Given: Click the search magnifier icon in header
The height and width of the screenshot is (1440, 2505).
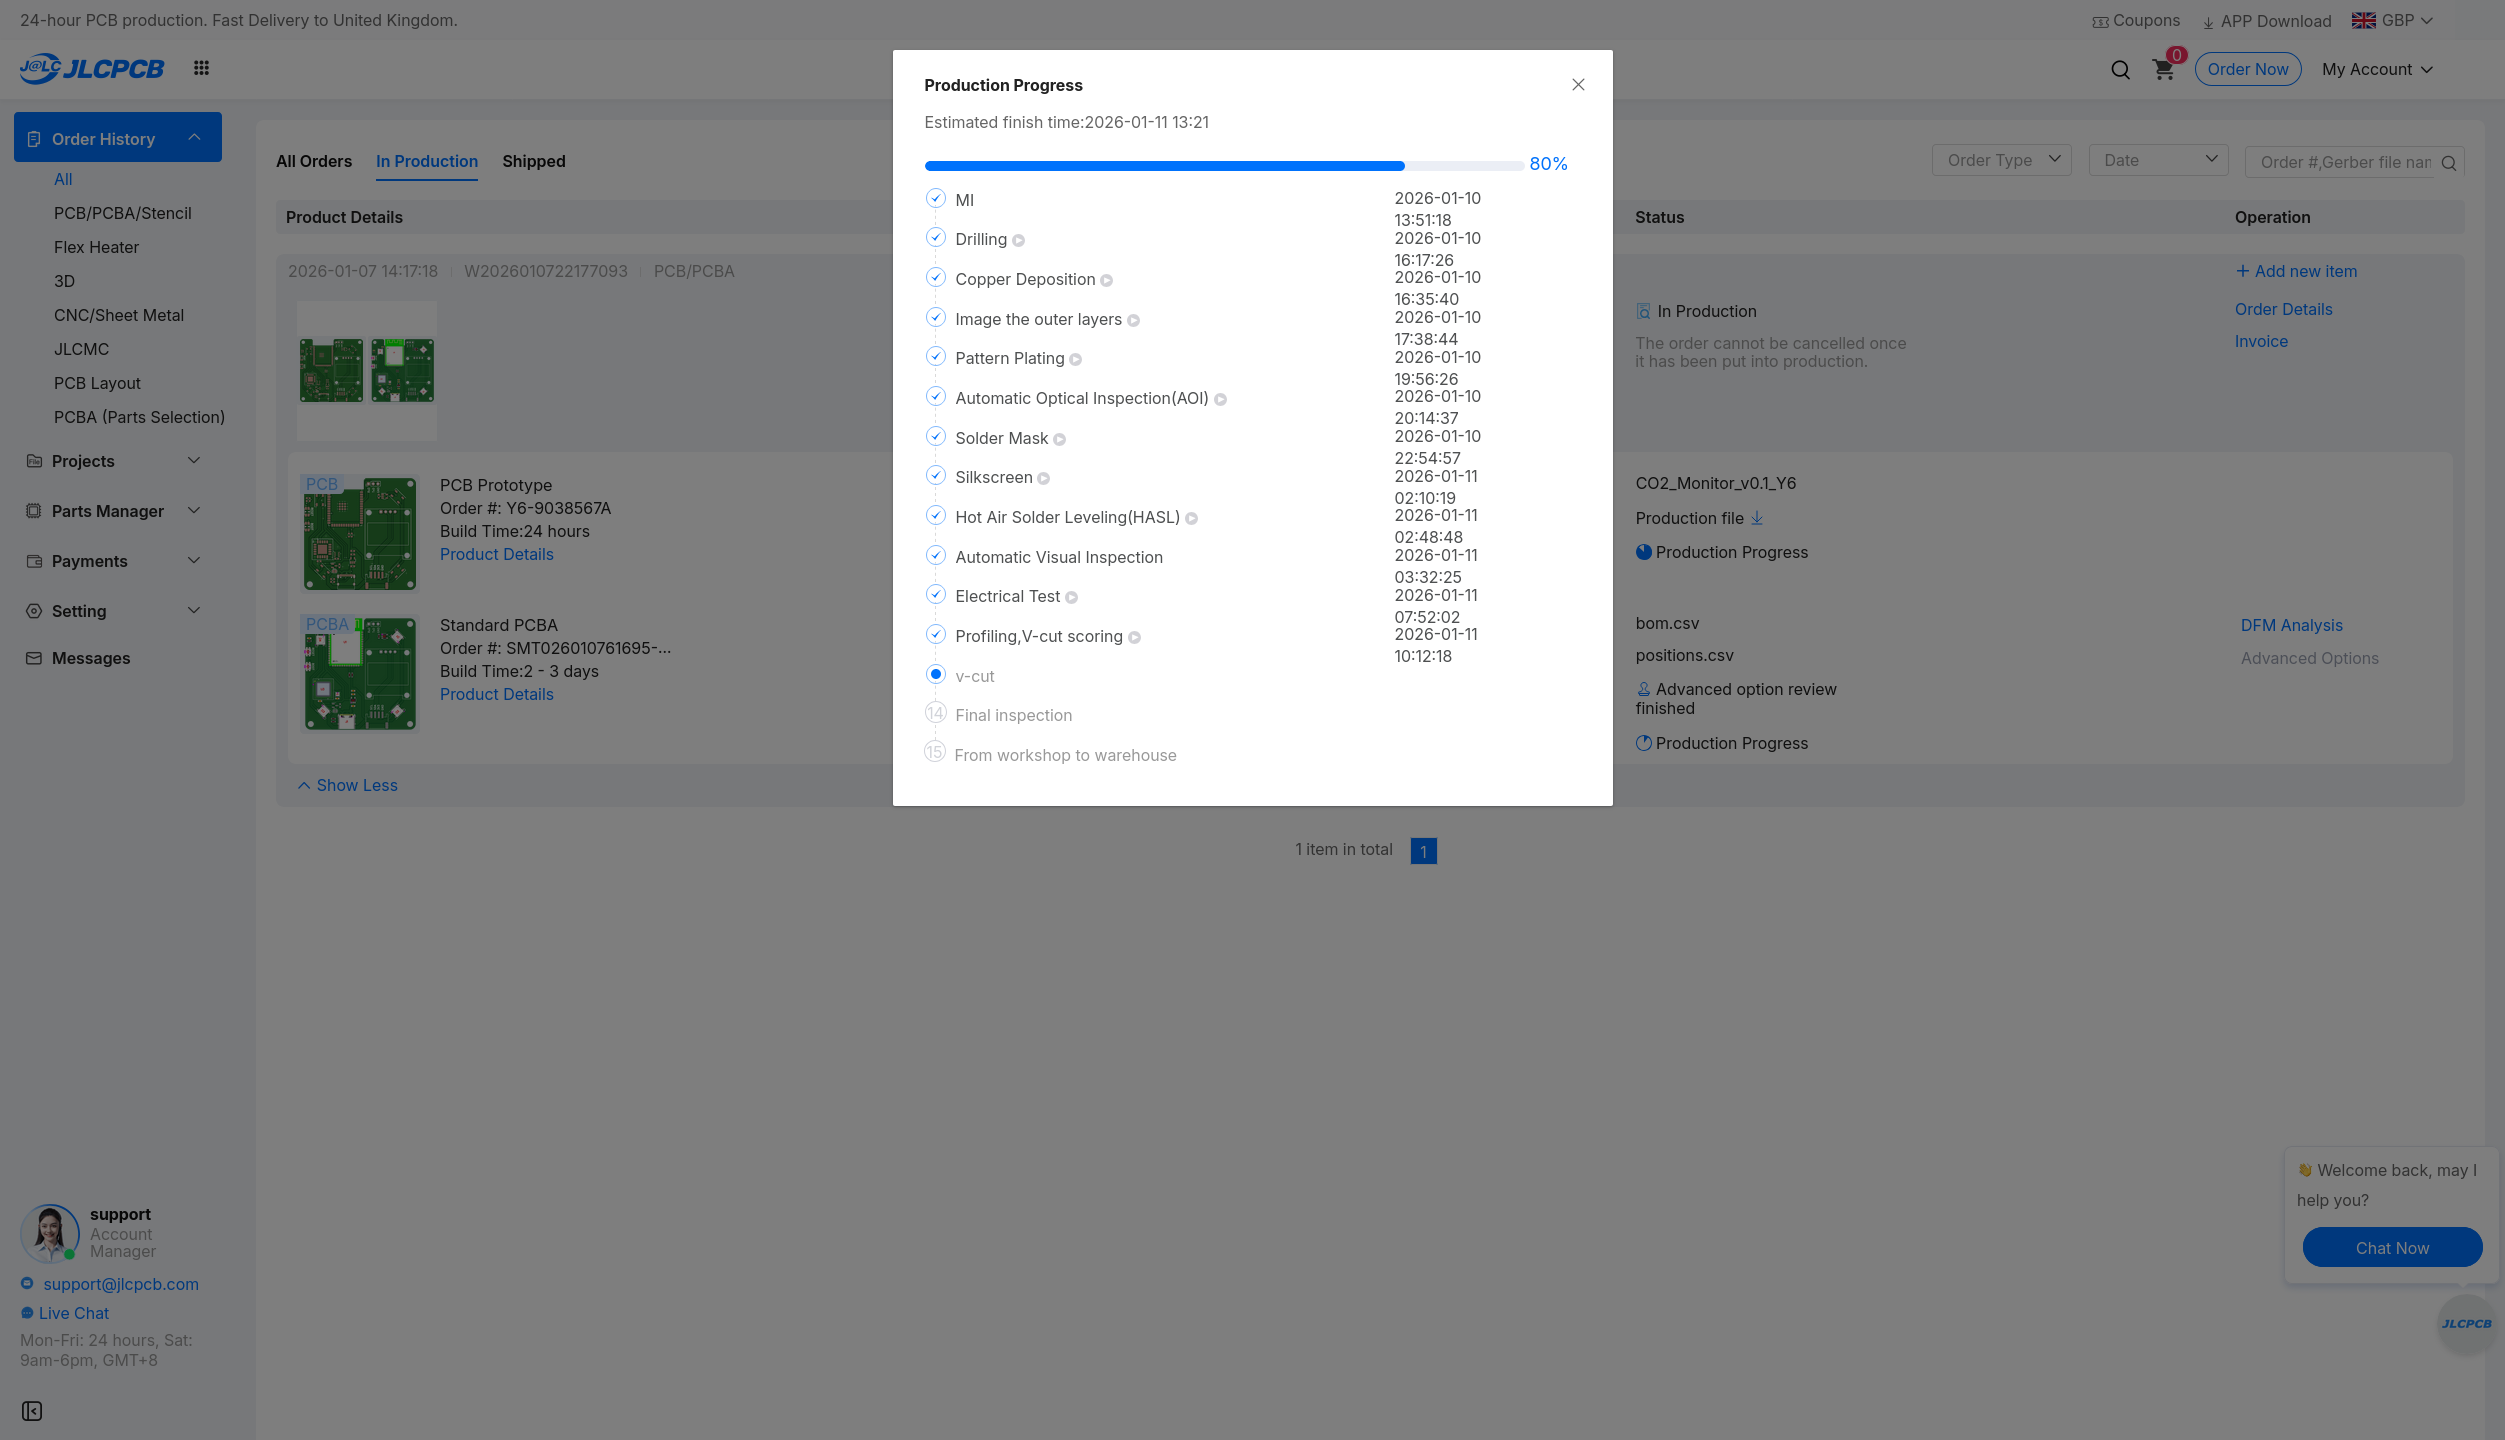Looking at the screenshot, I should click(x=2120, y=70).
